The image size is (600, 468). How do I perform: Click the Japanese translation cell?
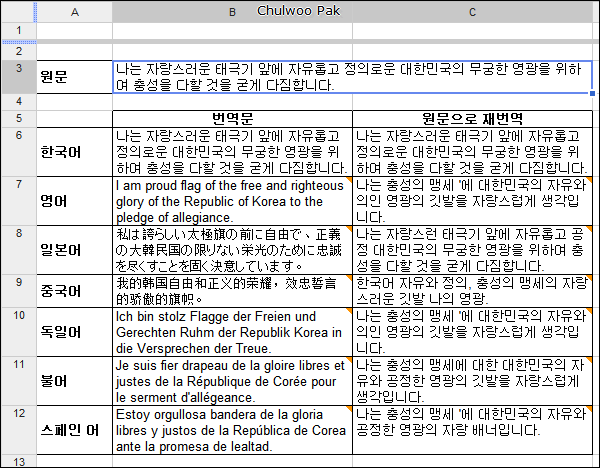coord(232,250)
